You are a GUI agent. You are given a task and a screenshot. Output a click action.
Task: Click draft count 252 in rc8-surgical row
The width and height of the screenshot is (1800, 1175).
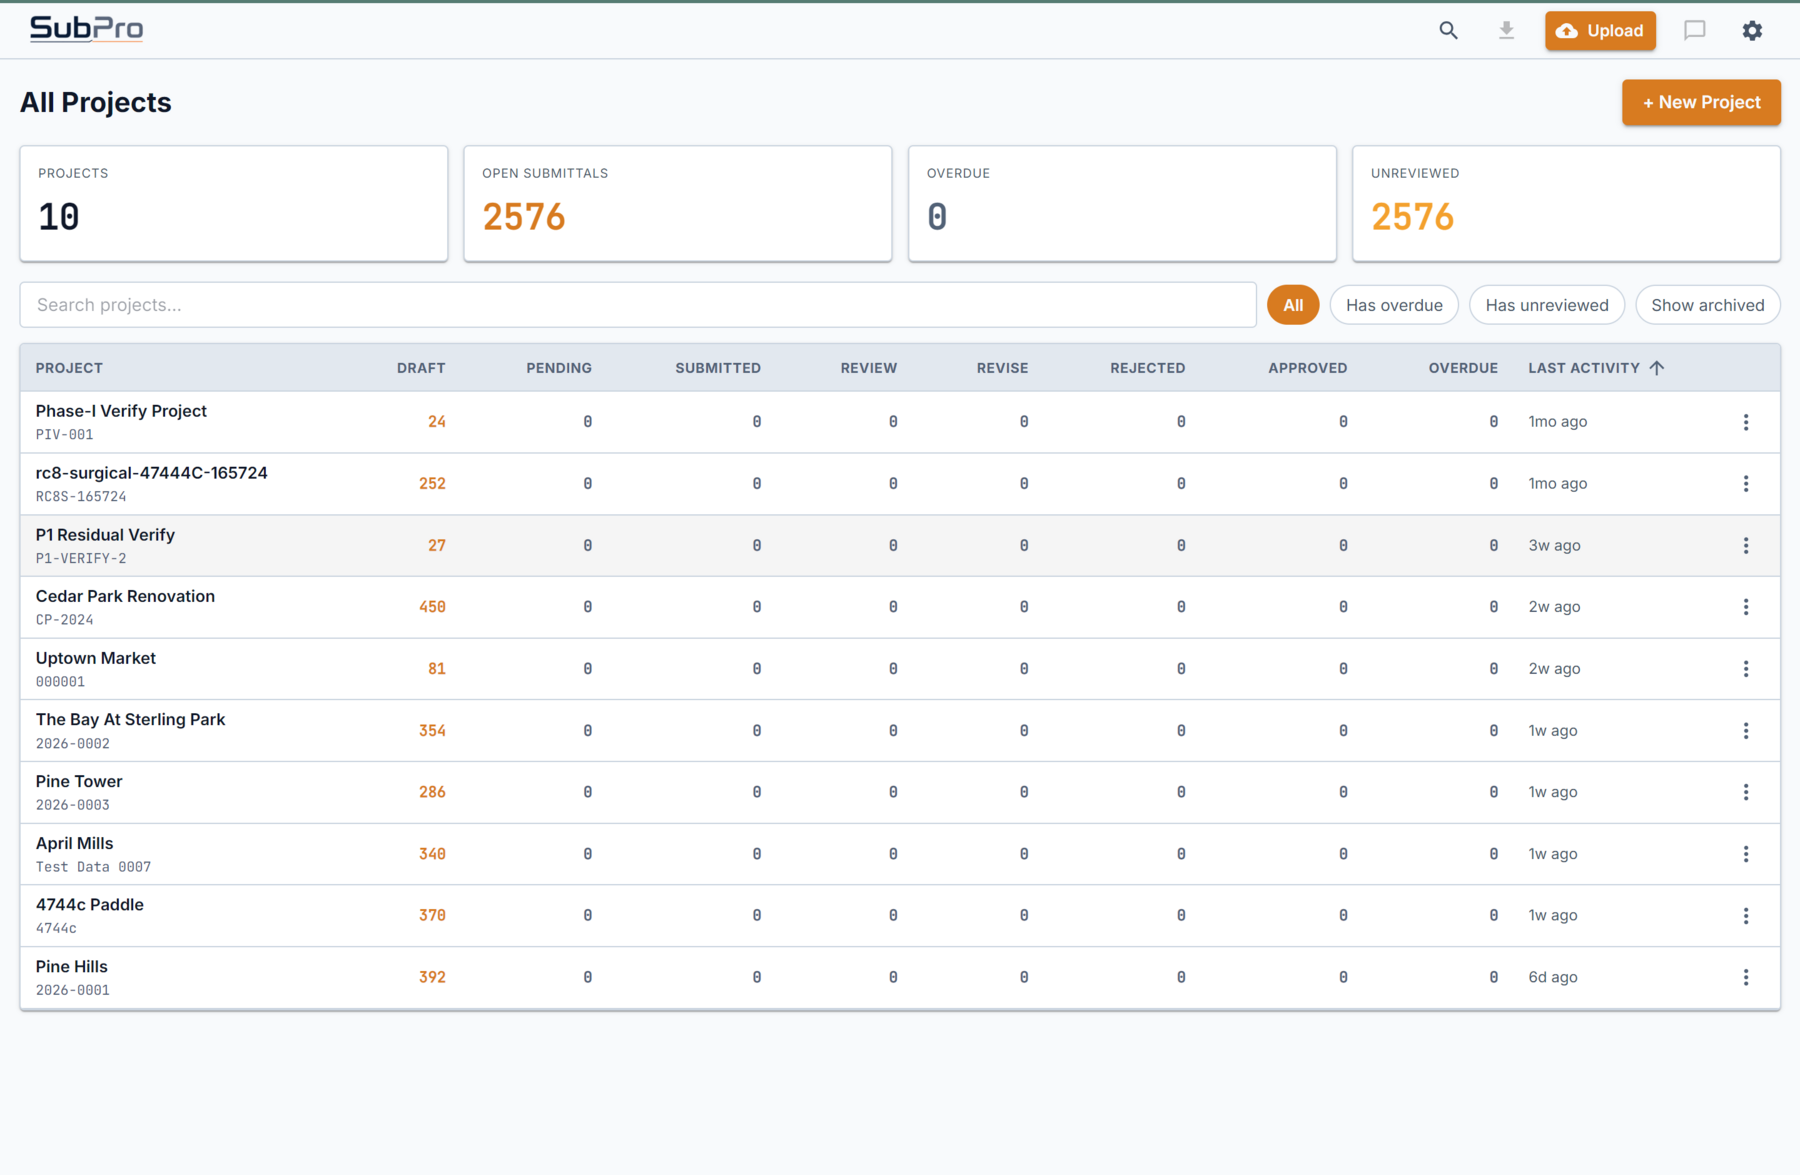tap(432, 484)
